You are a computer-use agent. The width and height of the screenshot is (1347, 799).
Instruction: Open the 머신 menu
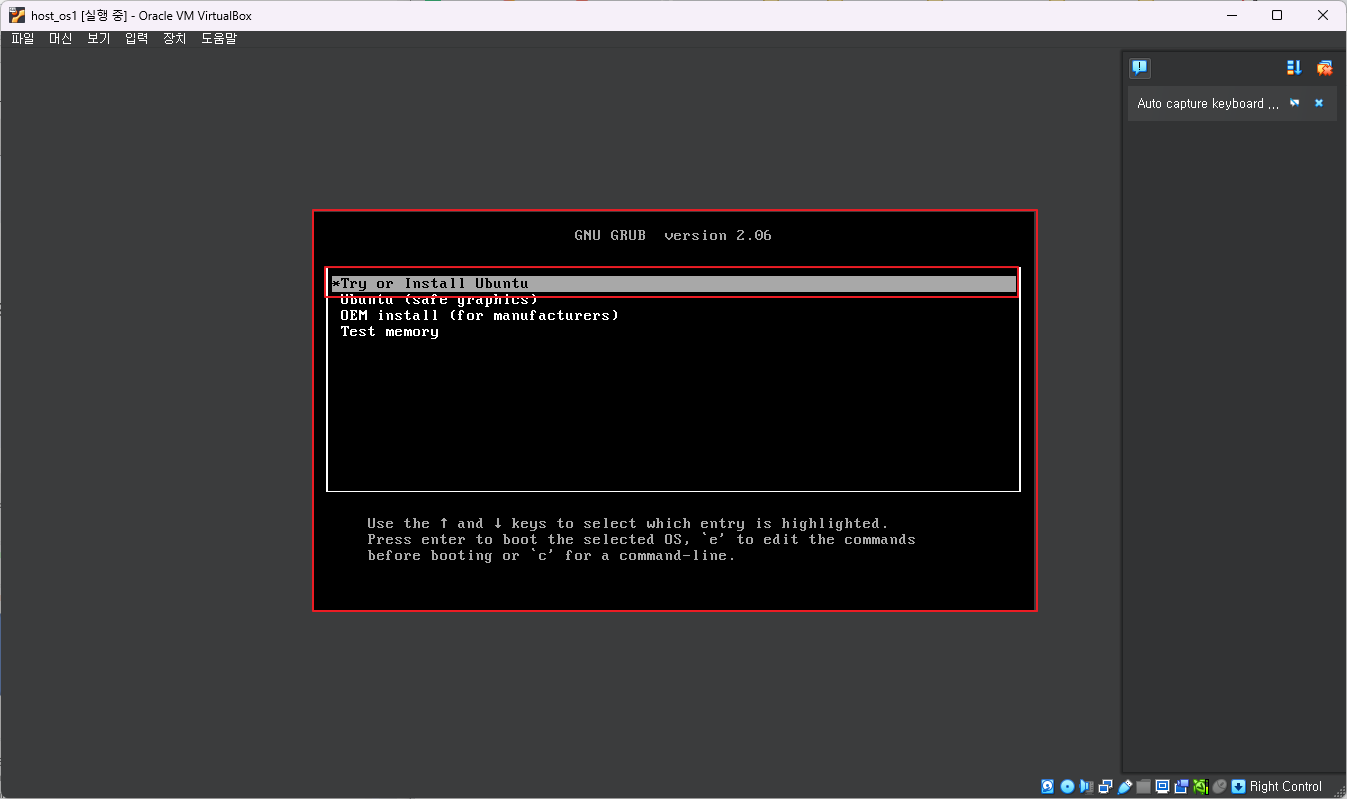60,38
